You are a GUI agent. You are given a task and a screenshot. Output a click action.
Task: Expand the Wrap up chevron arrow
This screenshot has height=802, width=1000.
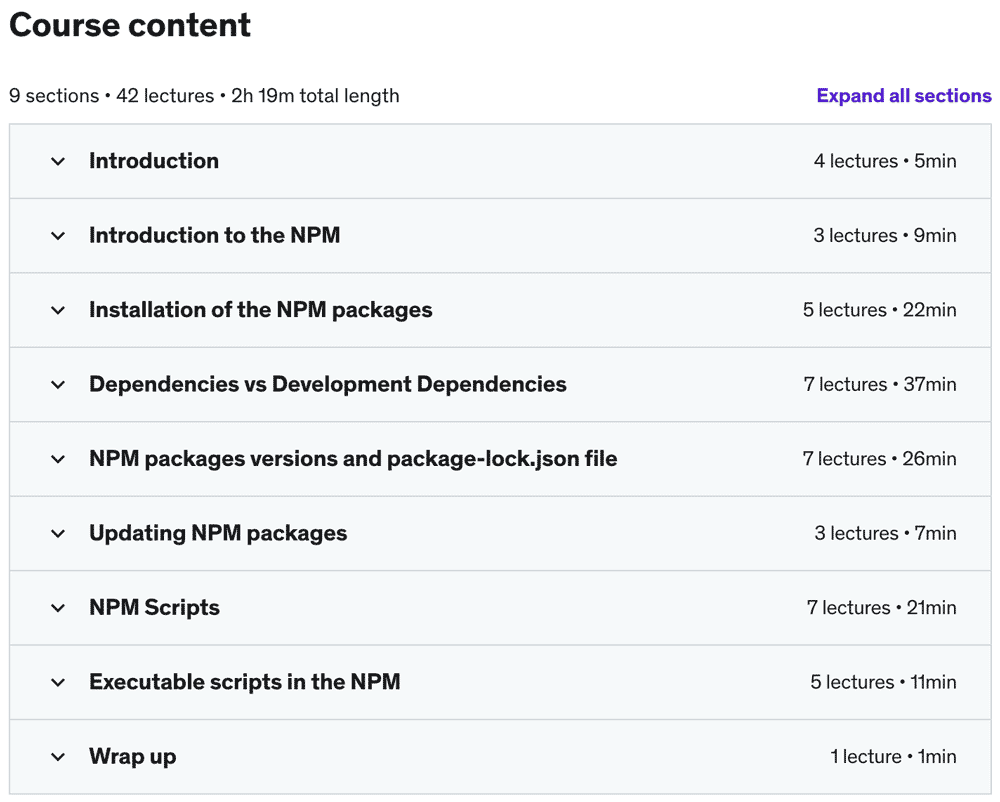point(58,757)
